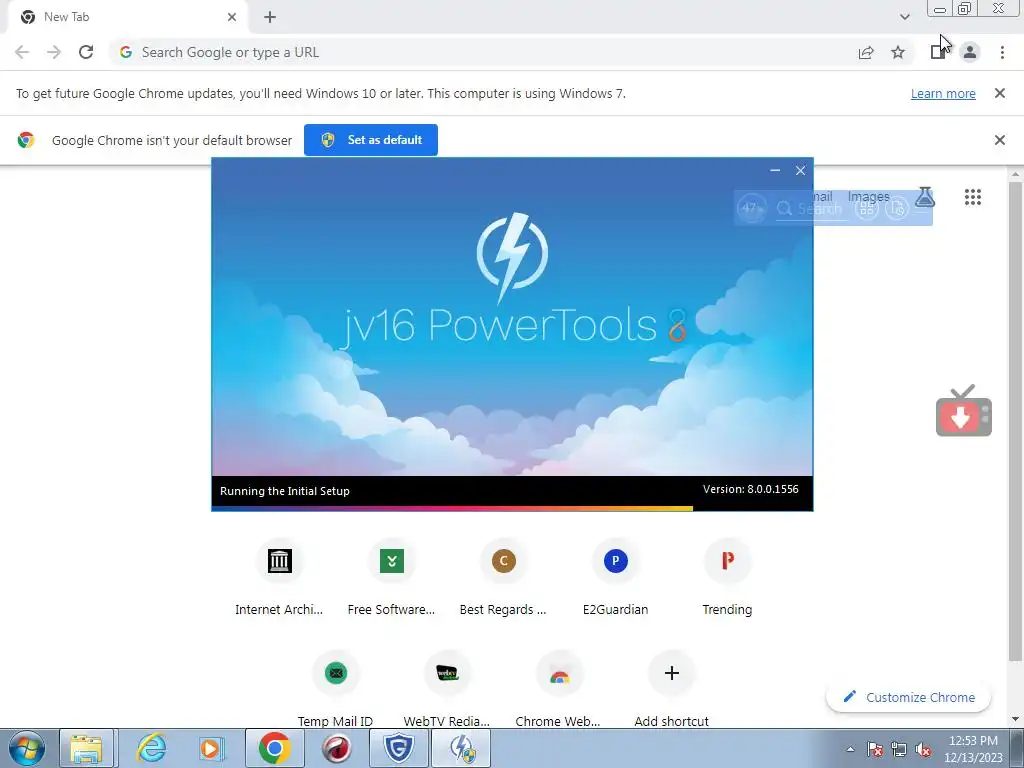Image resolution: width=1024 pixels, height=768 pixels.
Task: Open Windows Start menu
Action: (x=27, y=748)
